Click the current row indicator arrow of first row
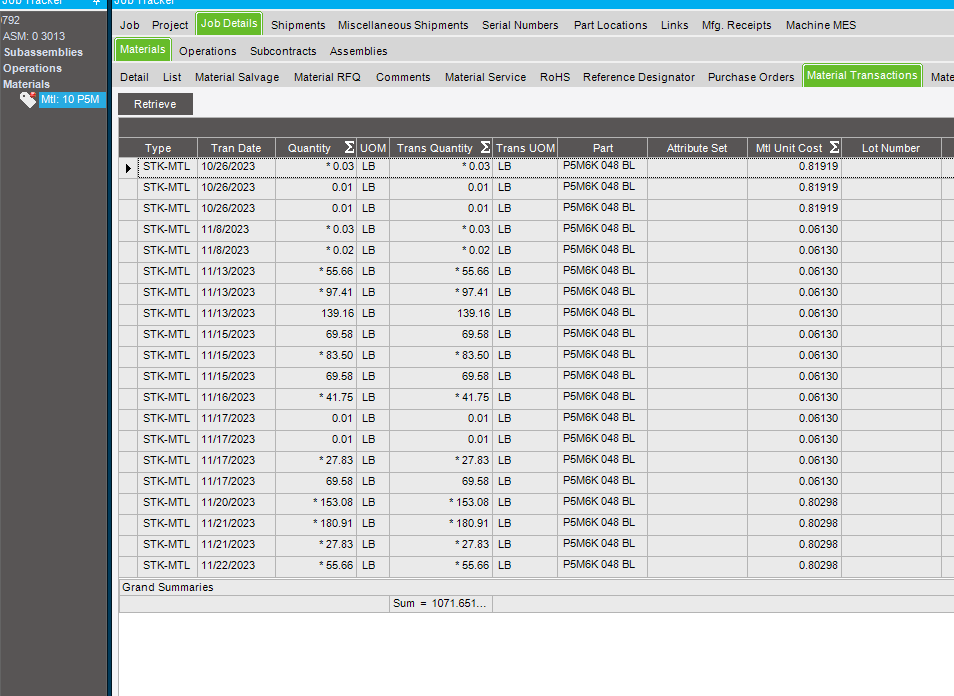Viewport: 954px width, 696px height. [x=128, y=167]
